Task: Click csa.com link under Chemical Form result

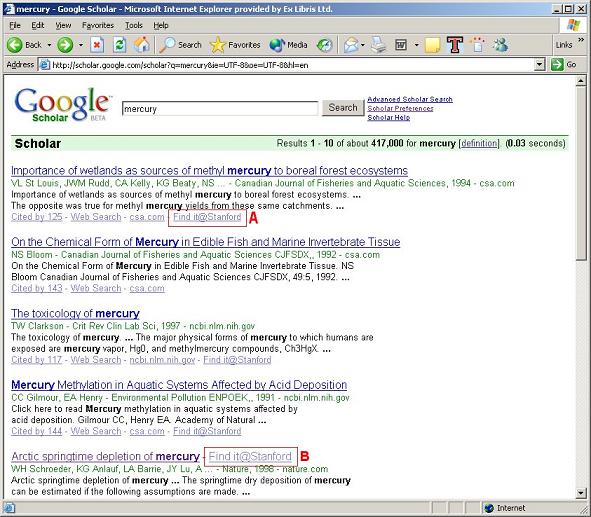Action: [x=147, y=288]
